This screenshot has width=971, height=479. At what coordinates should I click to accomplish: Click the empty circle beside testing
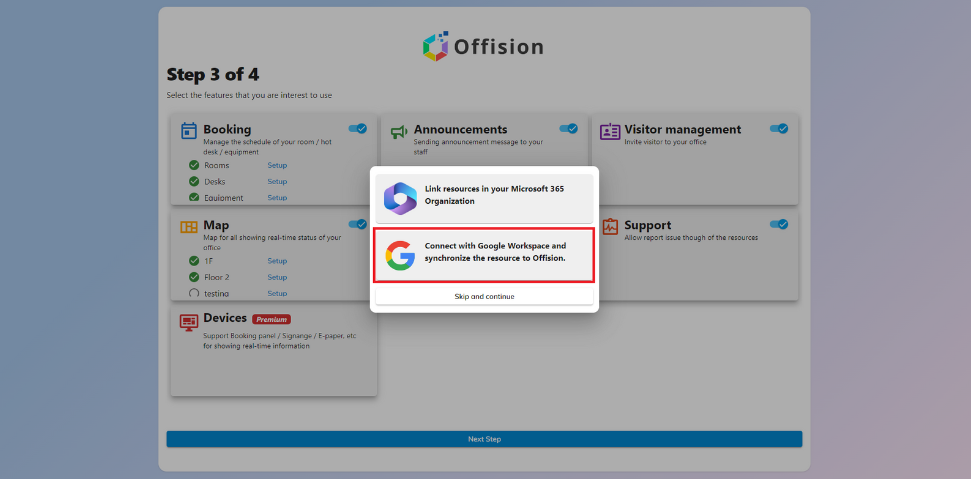pos(194,293)
